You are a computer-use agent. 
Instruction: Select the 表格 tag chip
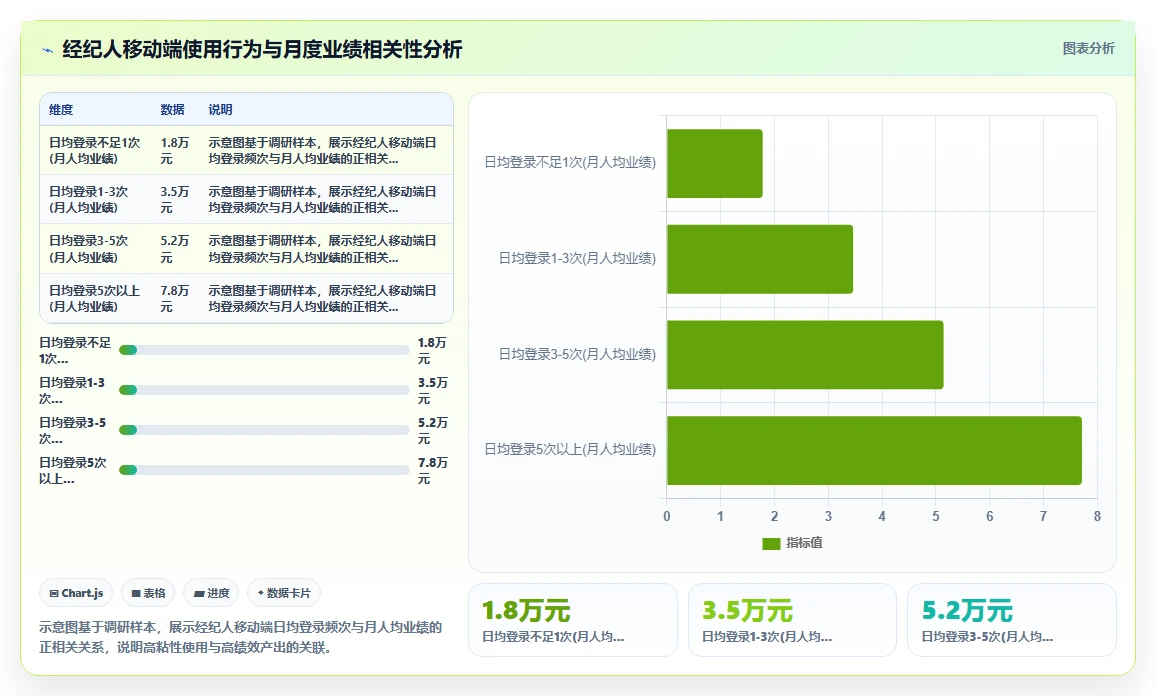147,593
